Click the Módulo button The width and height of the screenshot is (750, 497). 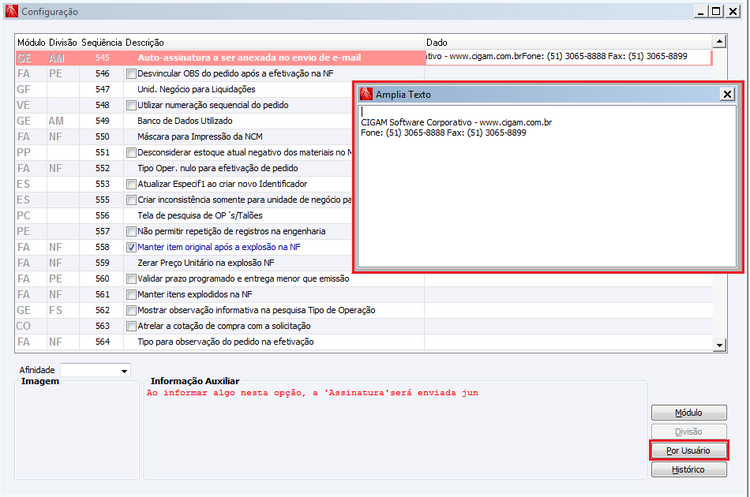688,413
